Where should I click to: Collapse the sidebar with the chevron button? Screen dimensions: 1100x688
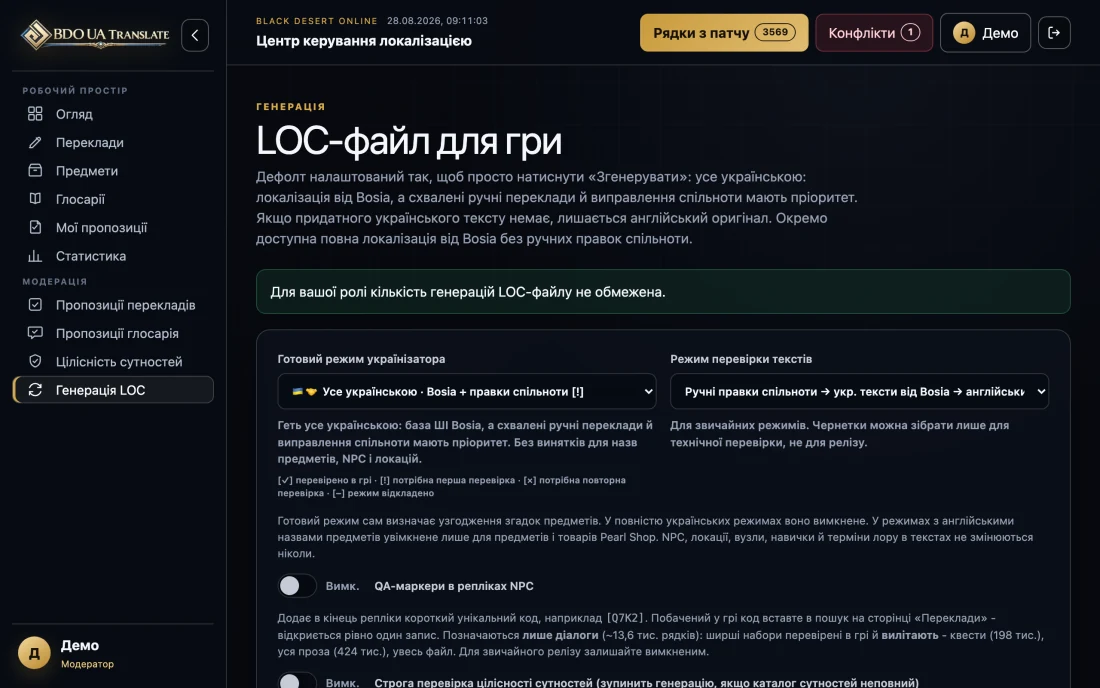(195, 35)
